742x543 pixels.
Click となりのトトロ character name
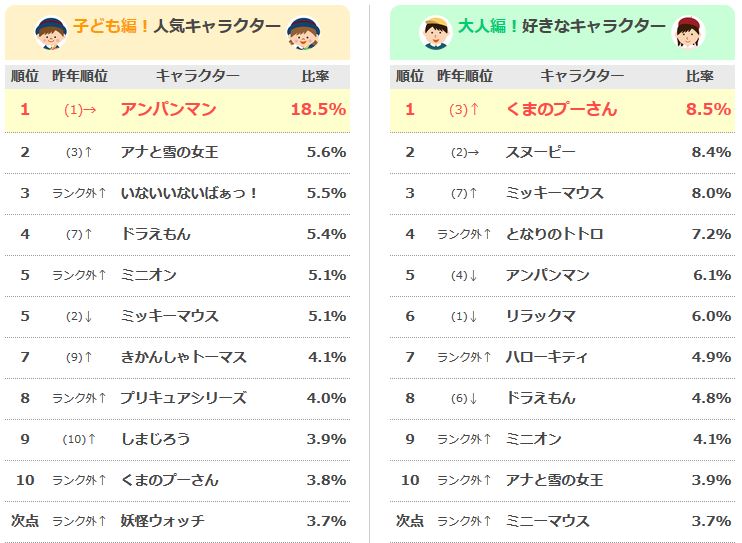coord(554,234)
